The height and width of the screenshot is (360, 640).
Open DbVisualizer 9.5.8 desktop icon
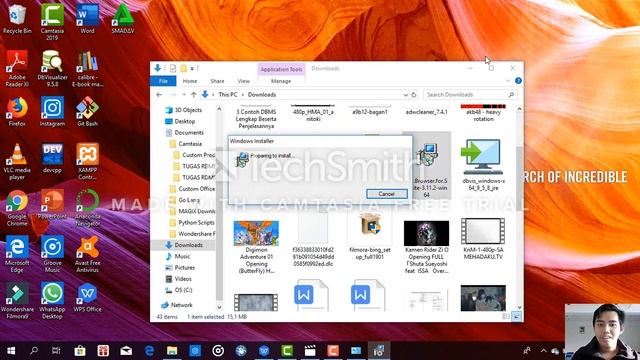[x=52, y=69]
